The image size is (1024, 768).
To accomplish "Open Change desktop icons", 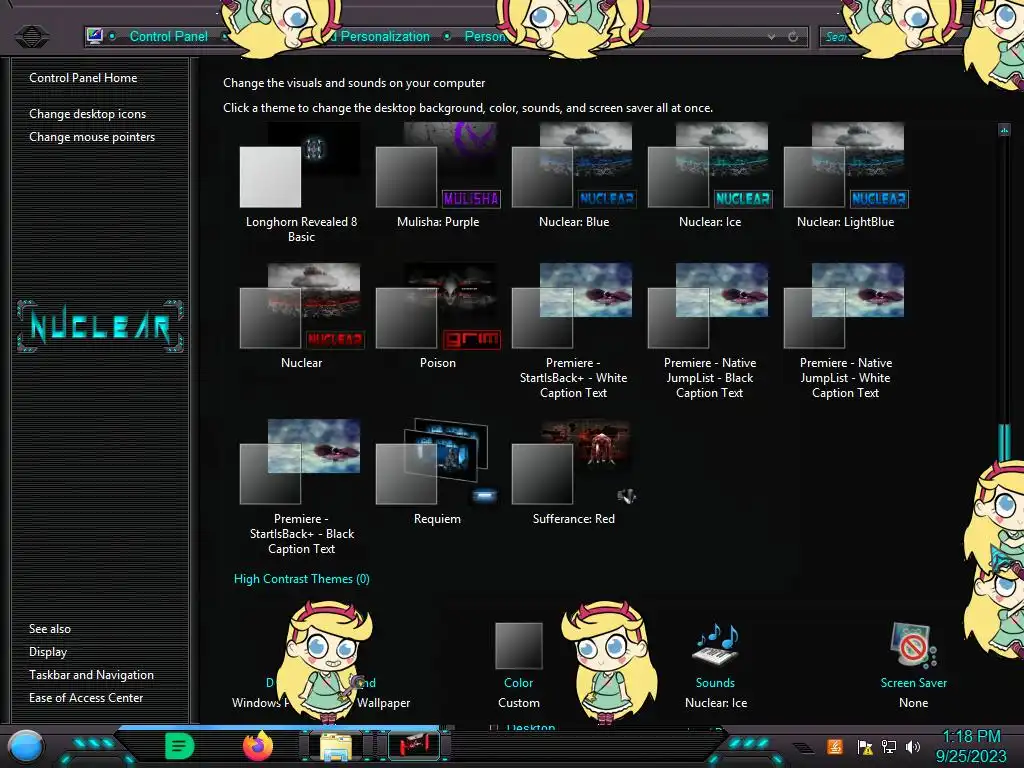I will coord(88,114).
